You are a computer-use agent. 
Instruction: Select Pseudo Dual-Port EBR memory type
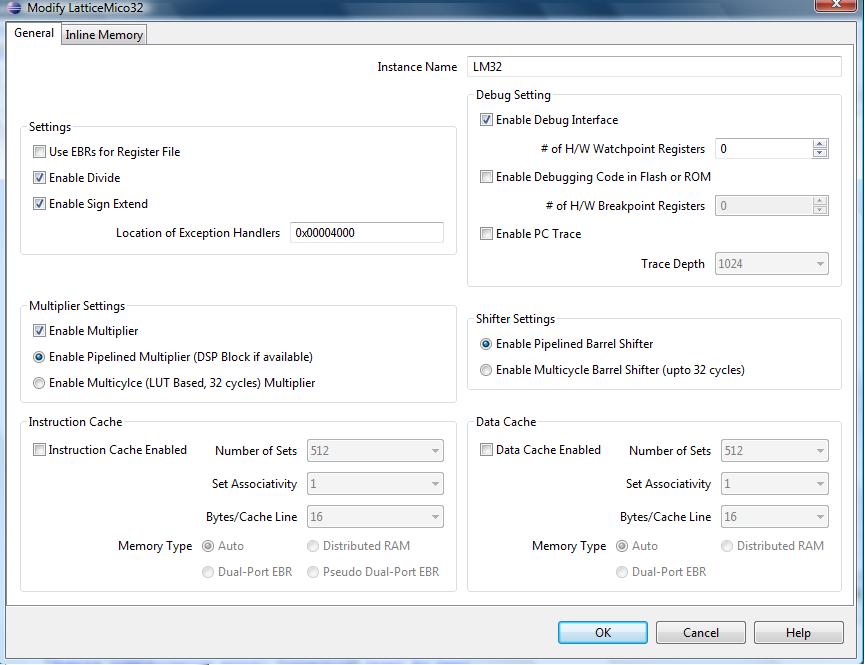tap(313, 572)
